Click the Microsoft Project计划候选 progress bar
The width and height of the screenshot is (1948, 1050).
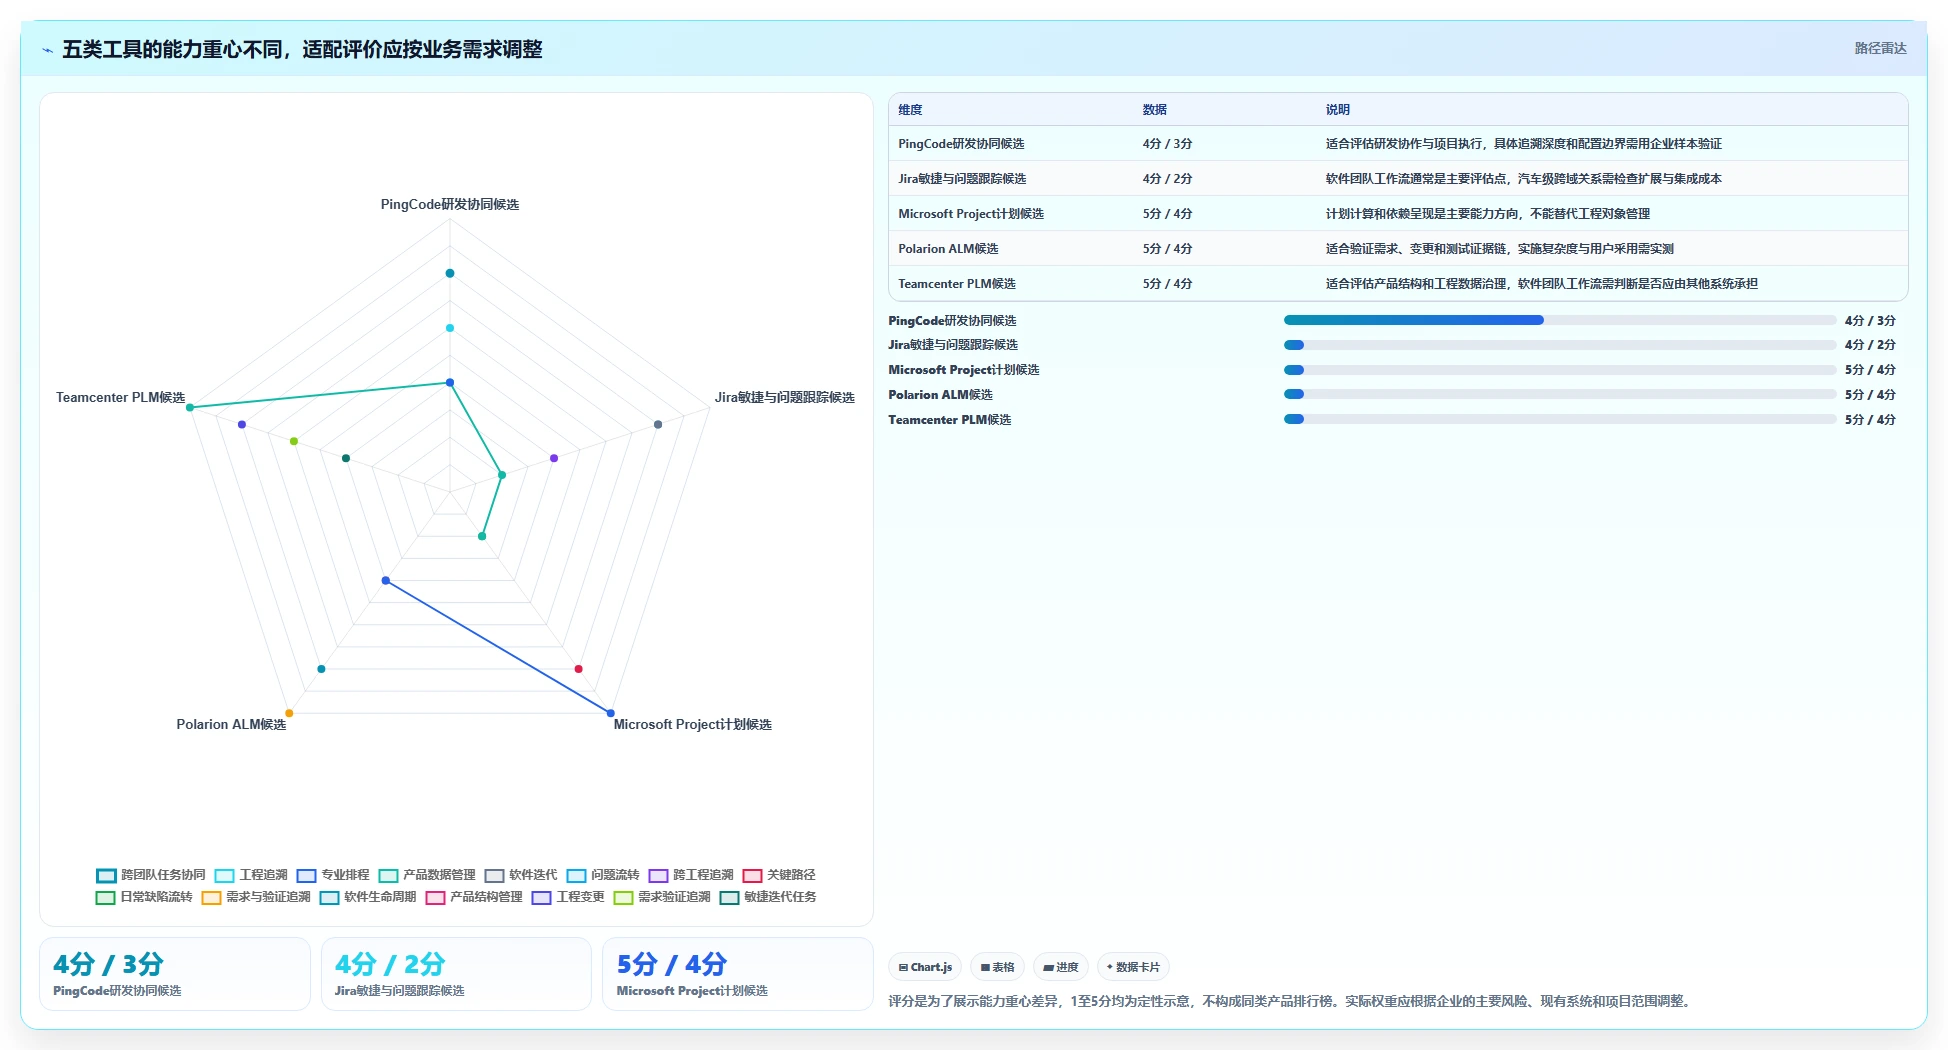tap(1560, 370)
